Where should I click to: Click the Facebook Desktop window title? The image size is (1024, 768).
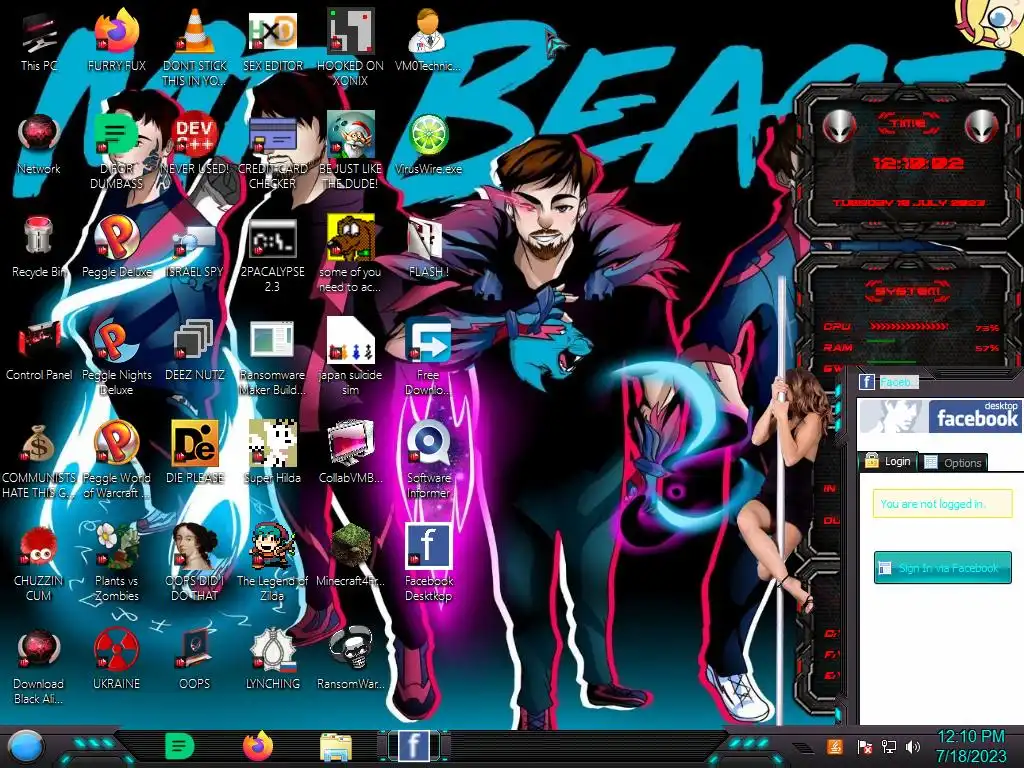click(x=898, y=382)
